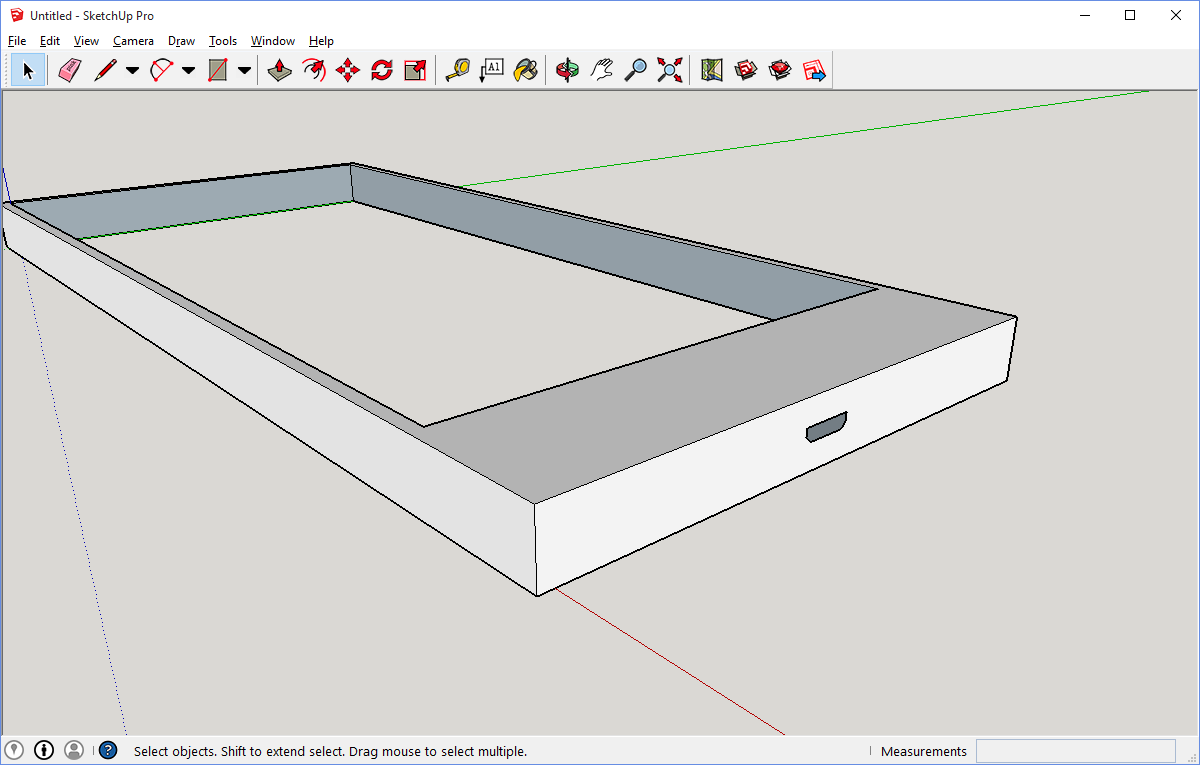
Task: Click the Send to LayOut icon
Action: pos(814,70)
